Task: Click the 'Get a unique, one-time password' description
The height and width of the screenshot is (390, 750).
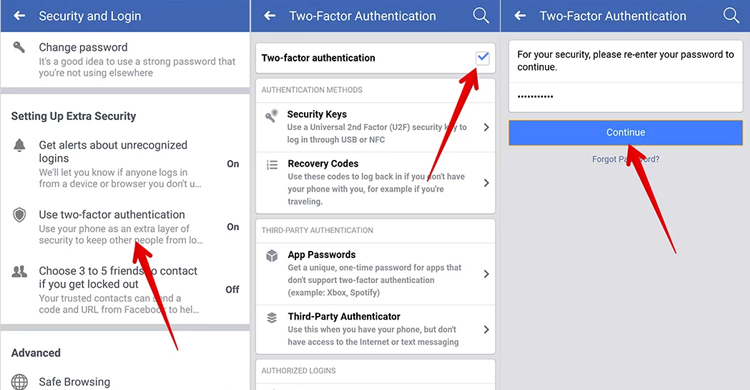Action: [x=375, y=280]
